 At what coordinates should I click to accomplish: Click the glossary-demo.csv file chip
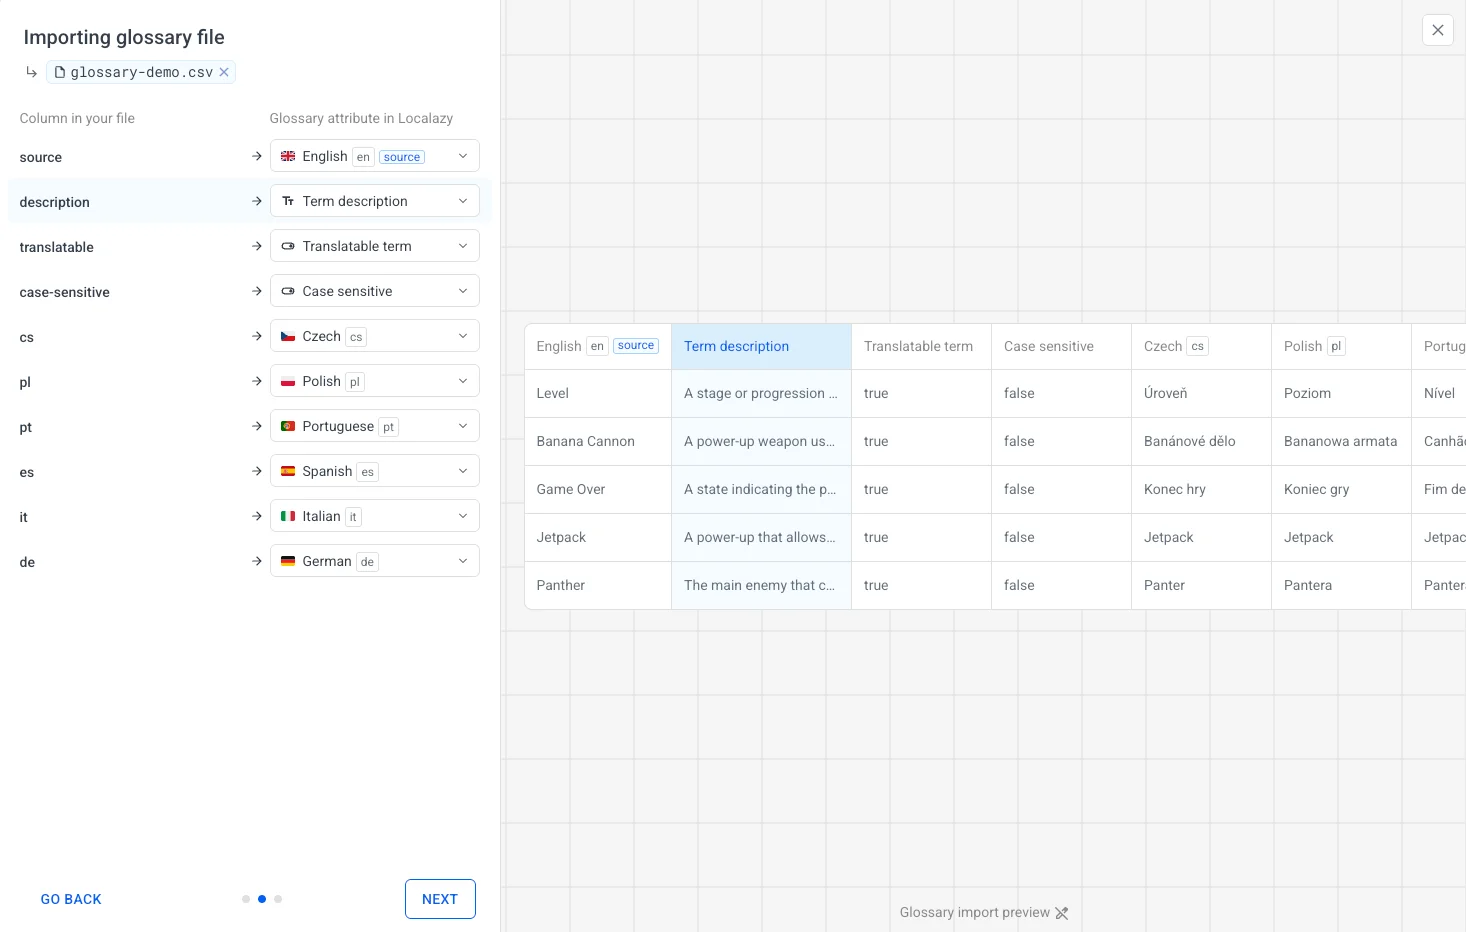[141, 72]
